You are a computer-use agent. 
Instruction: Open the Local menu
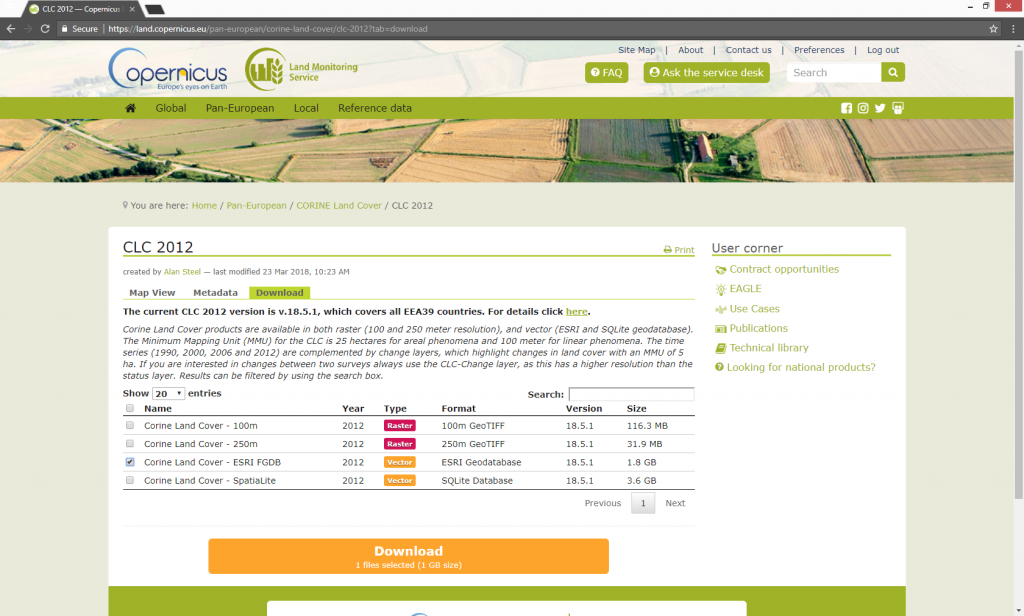pos(306,108)
